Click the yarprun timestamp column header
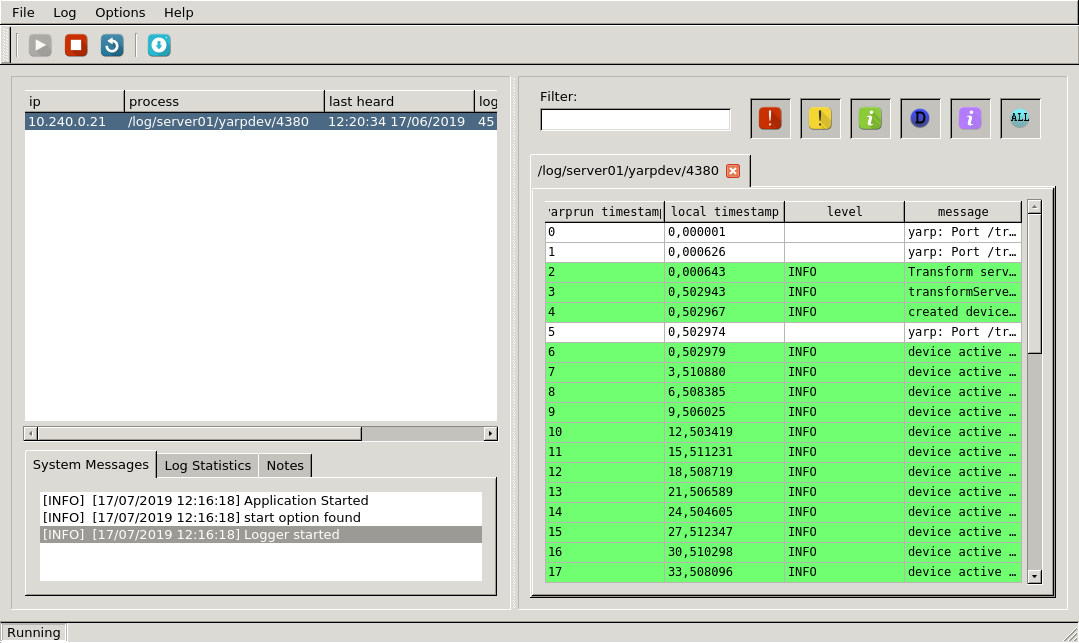 (605, 211)
